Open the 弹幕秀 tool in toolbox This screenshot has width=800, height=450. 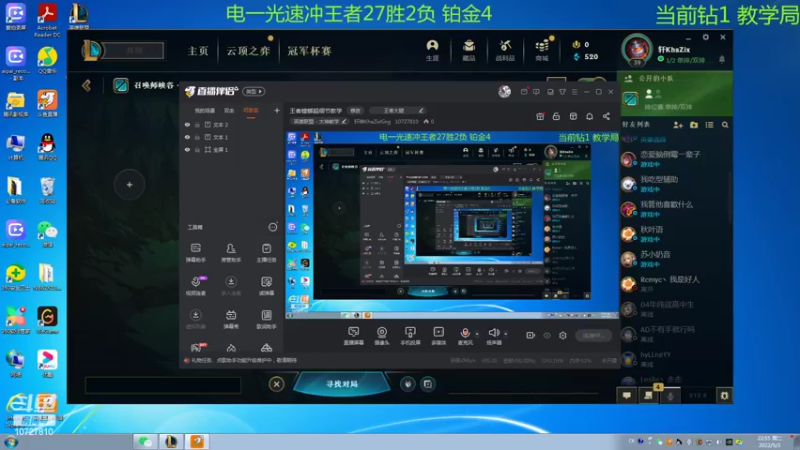[231, 319]
